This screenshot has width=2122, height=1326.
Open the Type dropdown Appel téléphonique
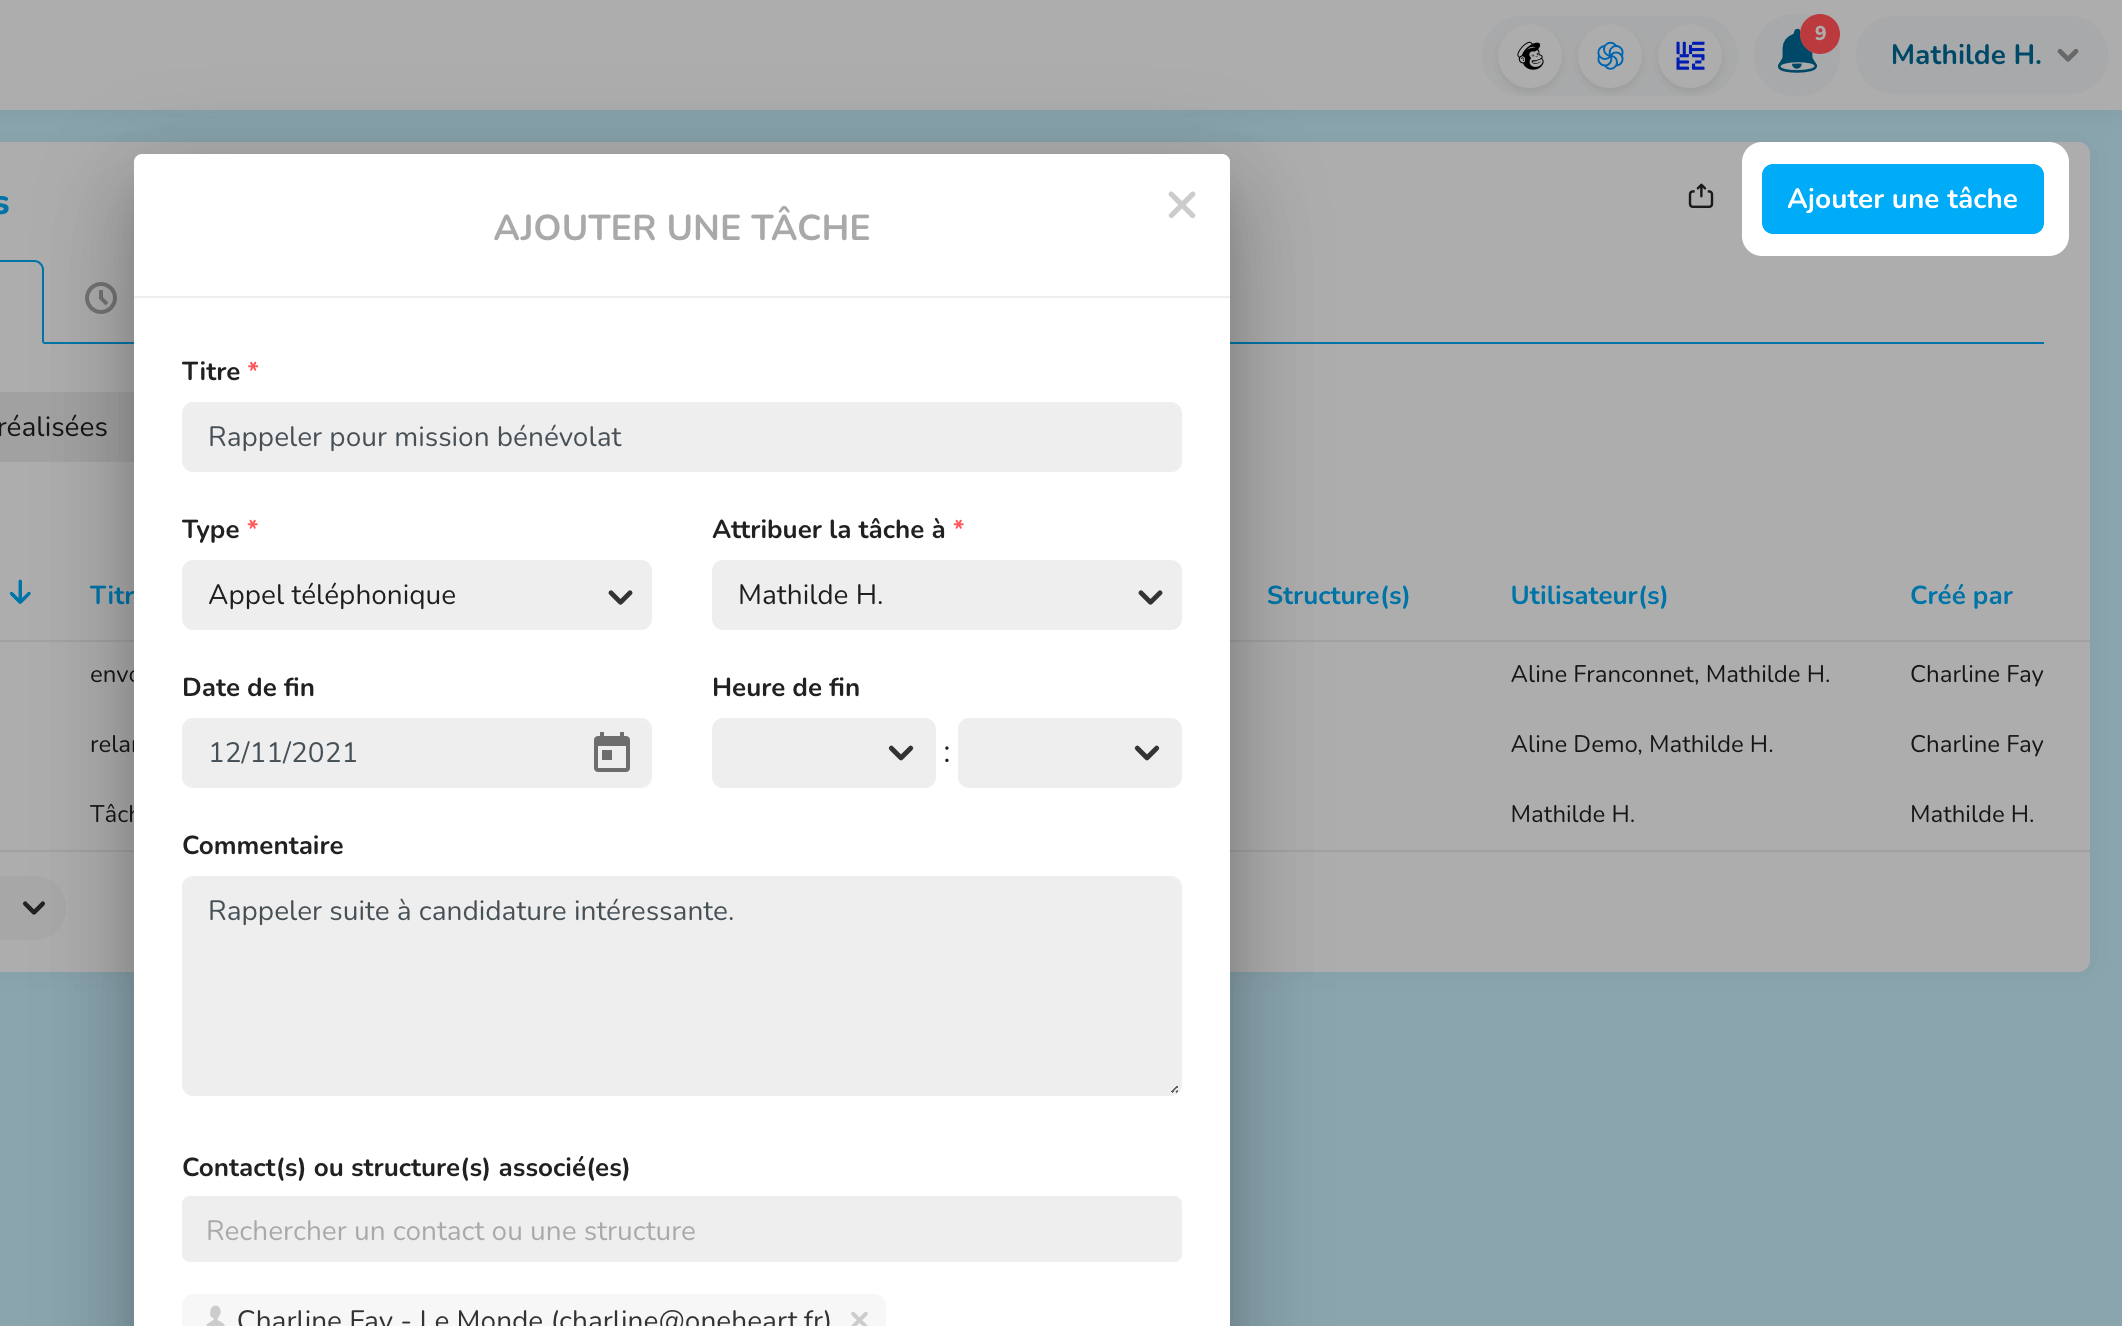click(416, 595)
